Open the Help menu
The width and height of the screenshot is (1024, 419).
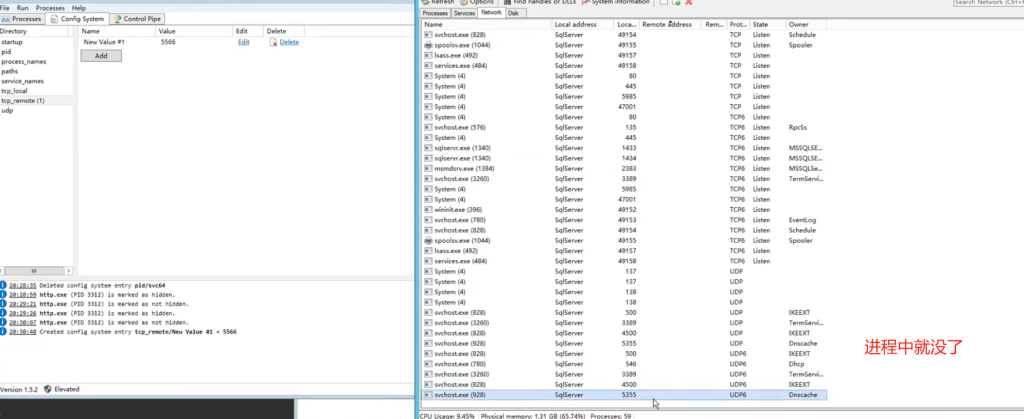[78, 8]
